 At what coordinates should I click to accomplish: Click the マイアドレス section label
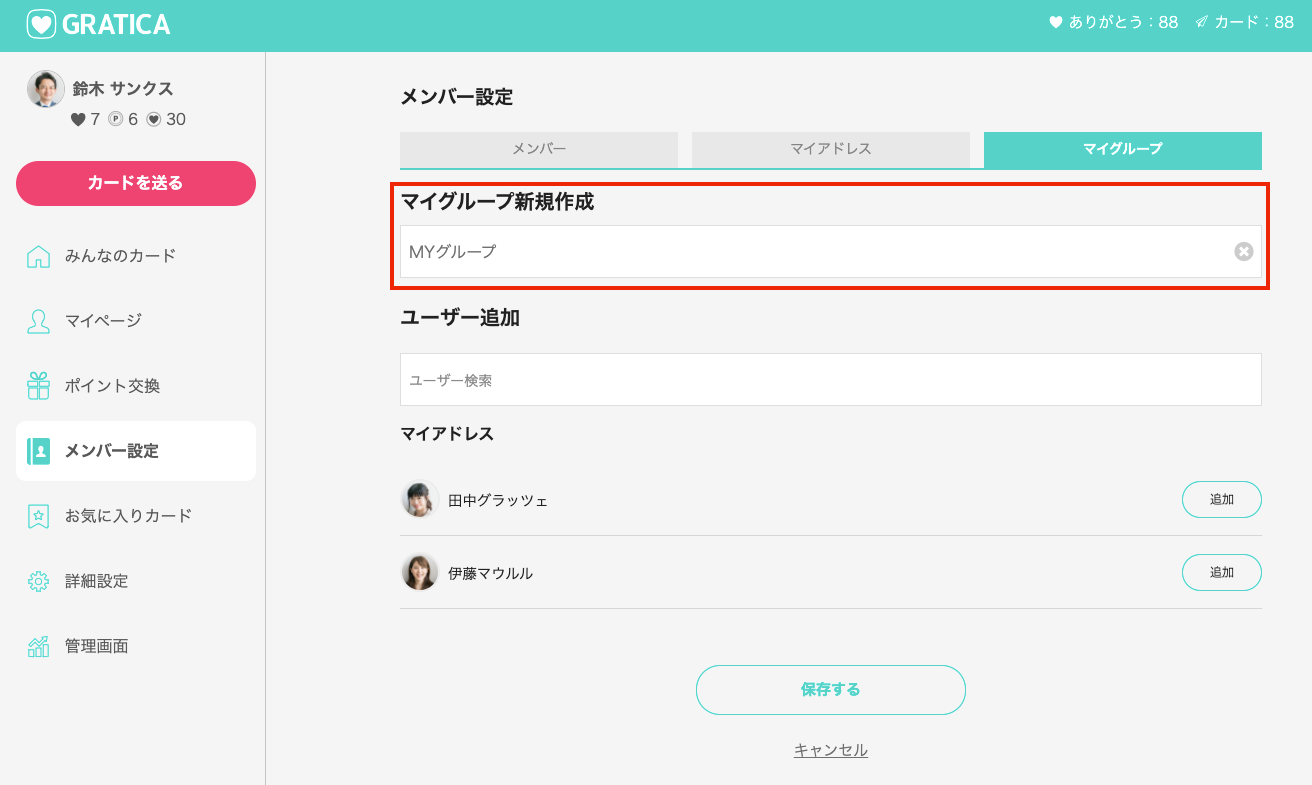pos(447,434)
